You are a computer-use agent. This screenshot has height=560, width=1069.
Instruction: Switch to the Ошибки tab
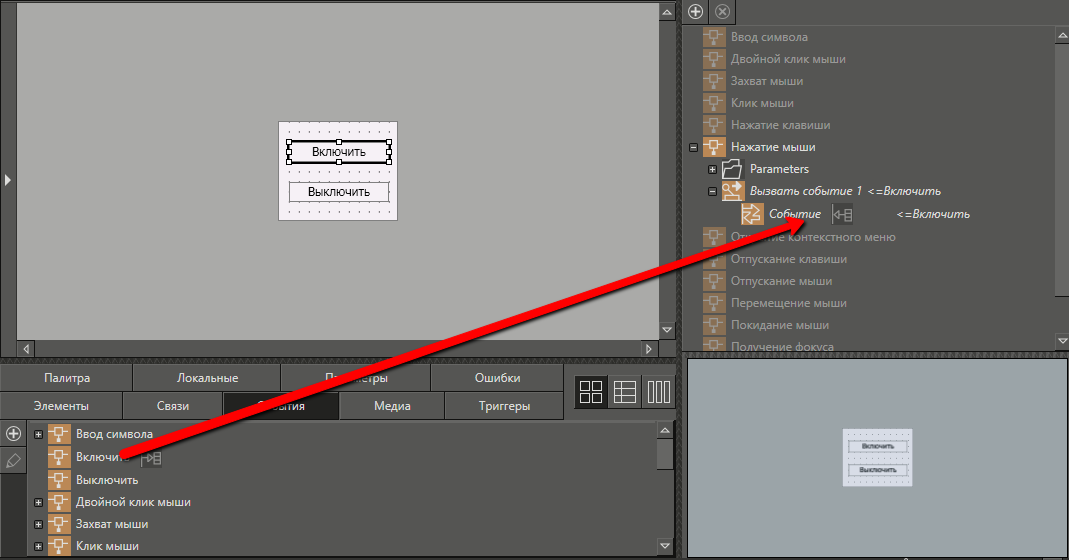497,378
